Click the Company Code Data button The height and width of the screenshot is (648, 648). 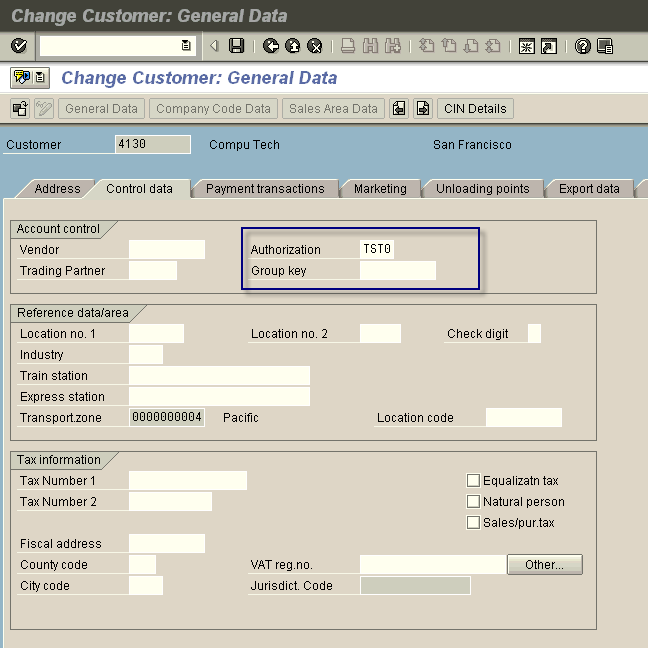(213, 109)
